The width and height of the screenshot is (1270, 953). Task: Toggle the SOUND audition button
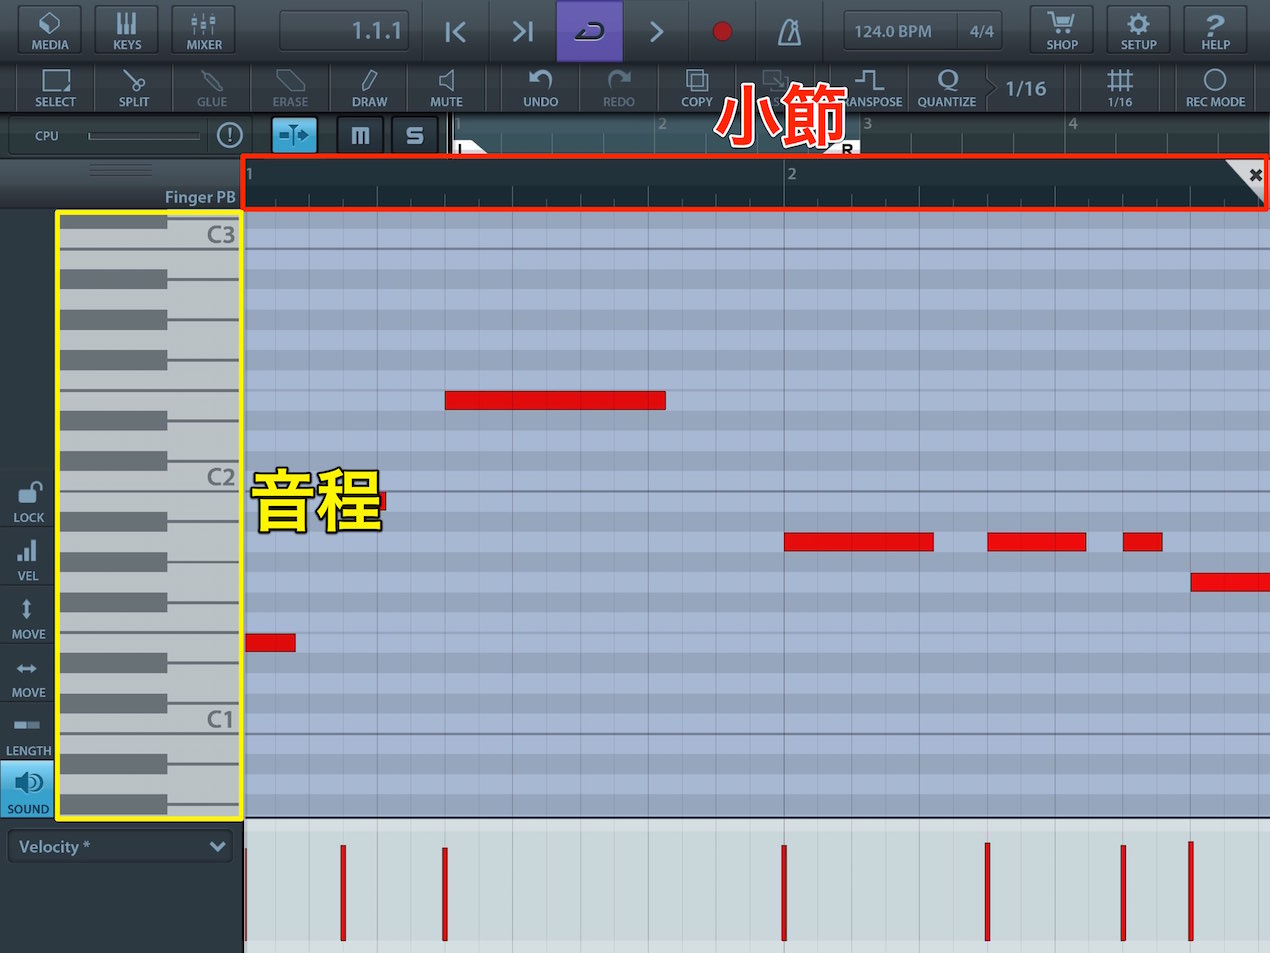coord(28,791)
